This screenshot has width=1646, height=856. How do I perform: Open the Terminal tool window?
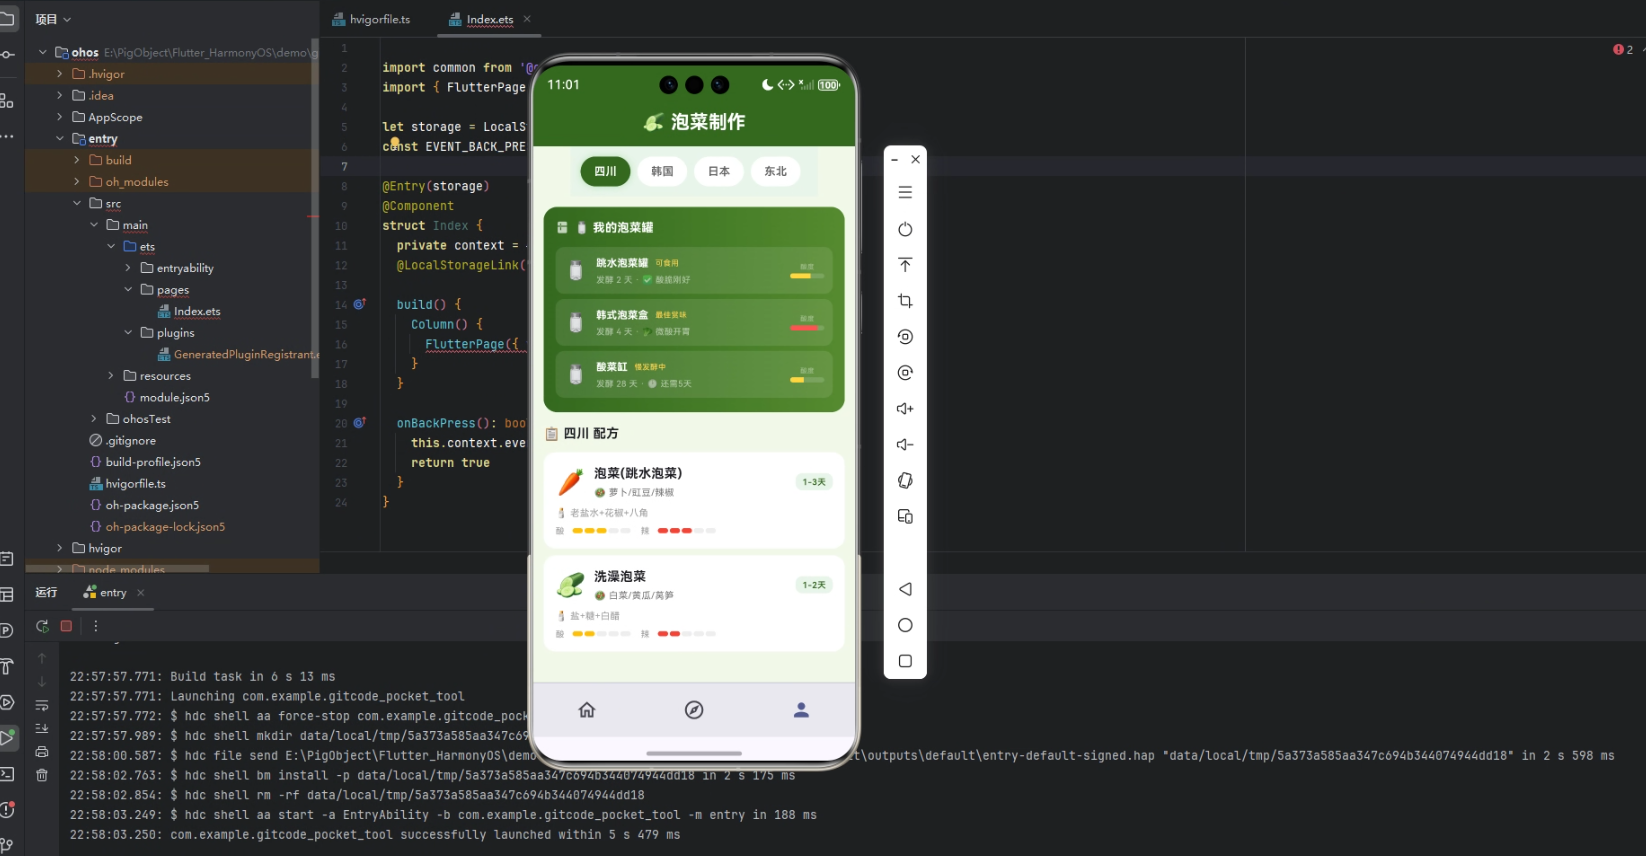pos(7,774)
